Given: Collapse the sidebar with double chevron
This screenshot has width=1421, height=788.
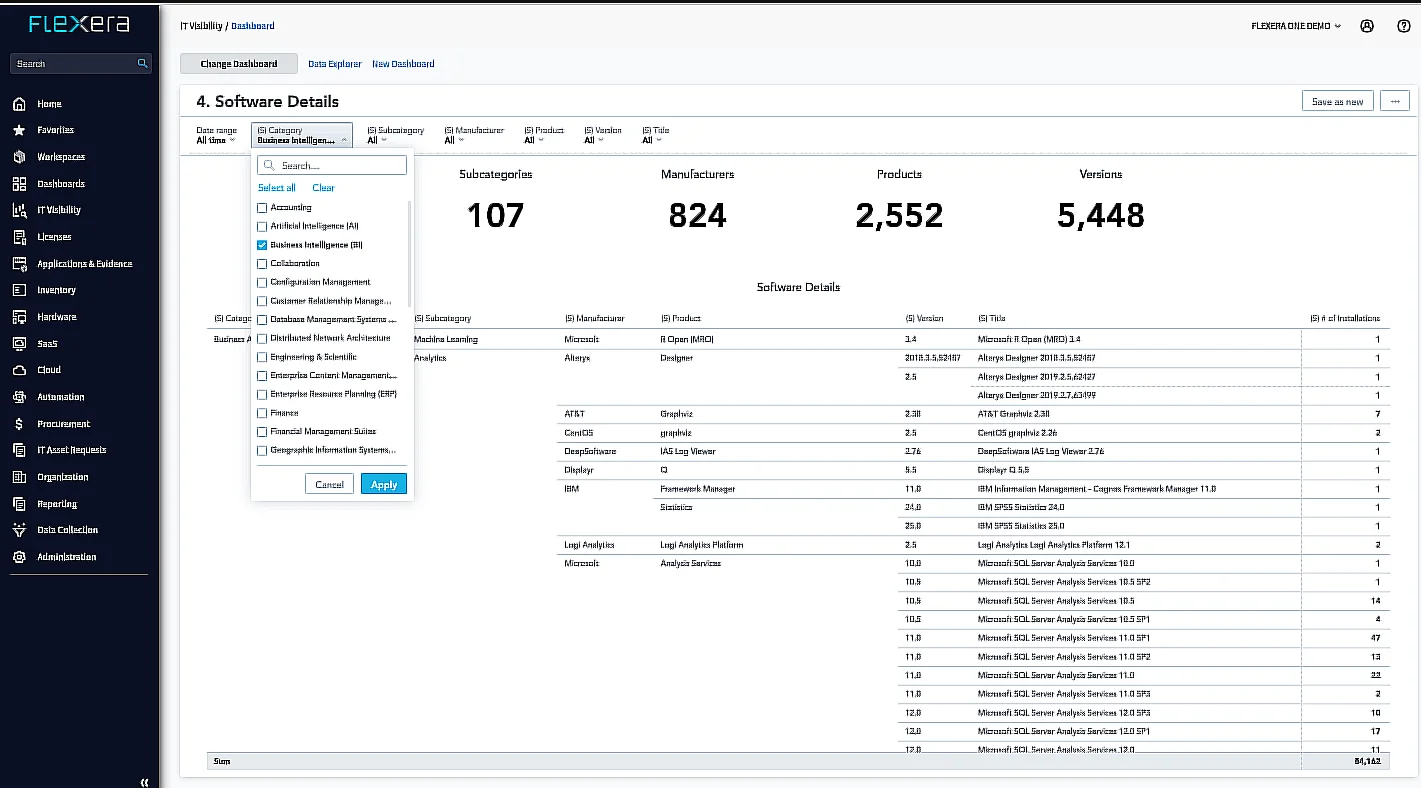Looking at the screenshot, I should 144,782.
